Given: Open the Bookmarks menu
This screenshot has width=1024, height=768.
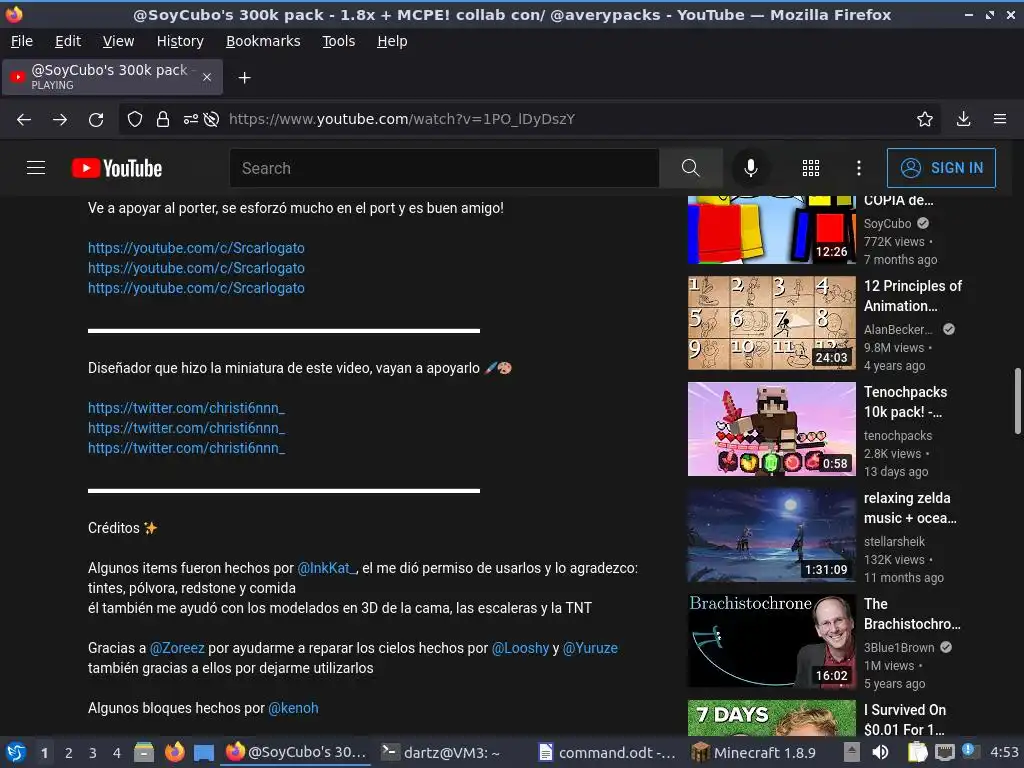Looking at the screenshot, I should pyautogui.click(x=263, y=41).
